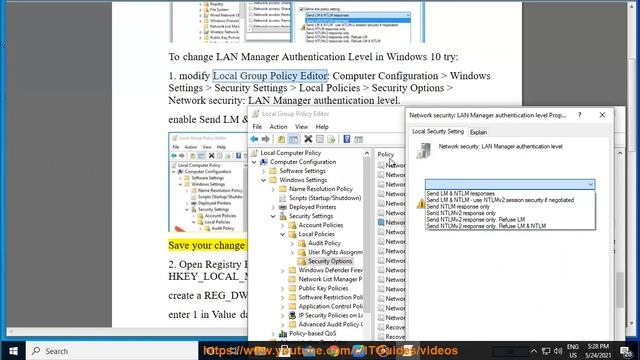Close the LAN Manager properties dialog
This screenshot has width=640, height=360.
point(602,115)
